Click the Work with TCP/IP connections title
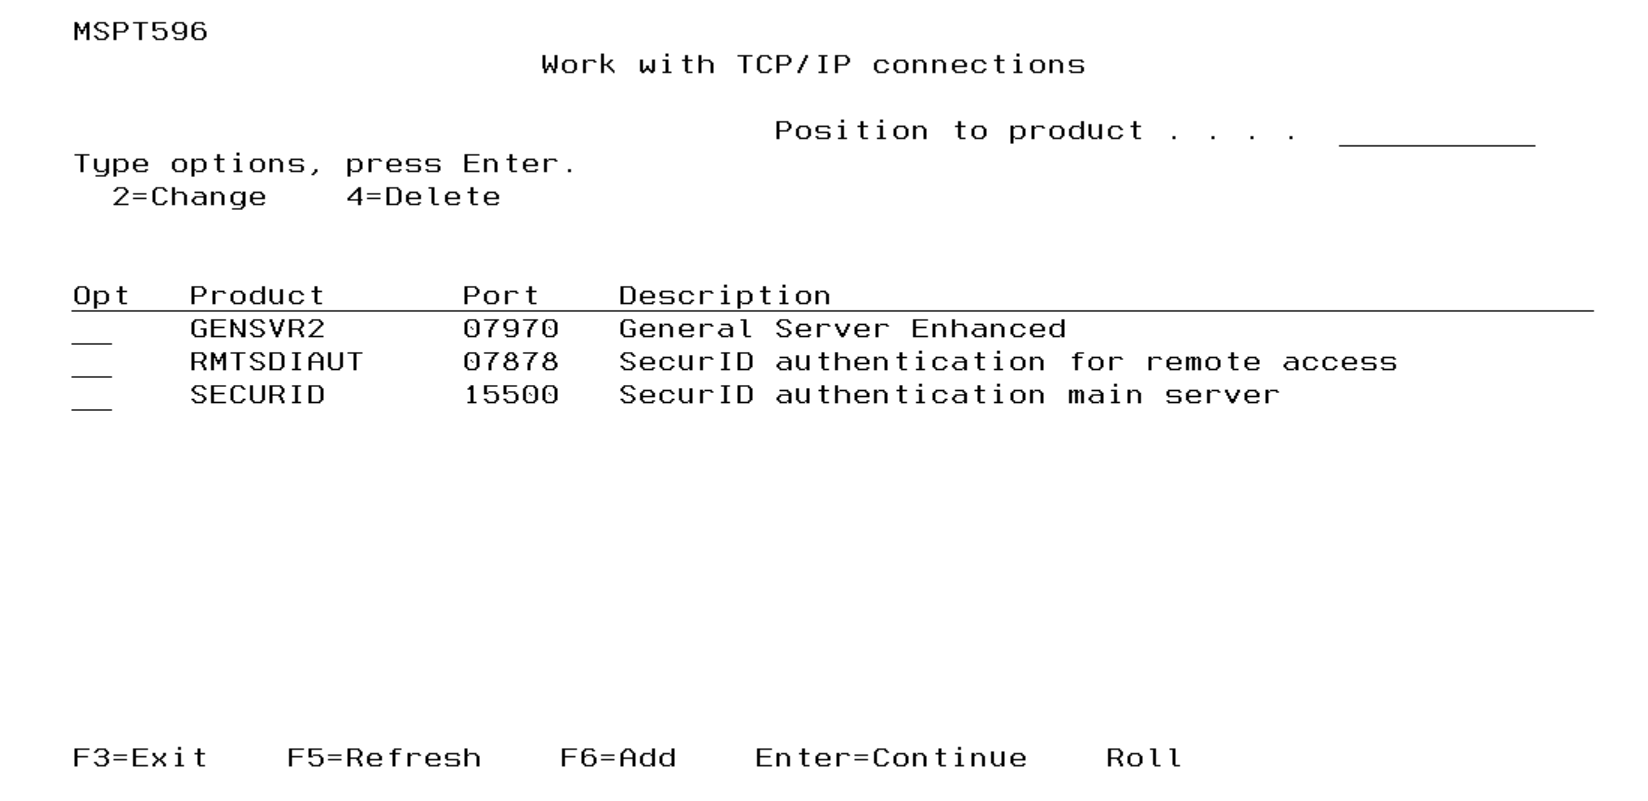 (812, 64)
